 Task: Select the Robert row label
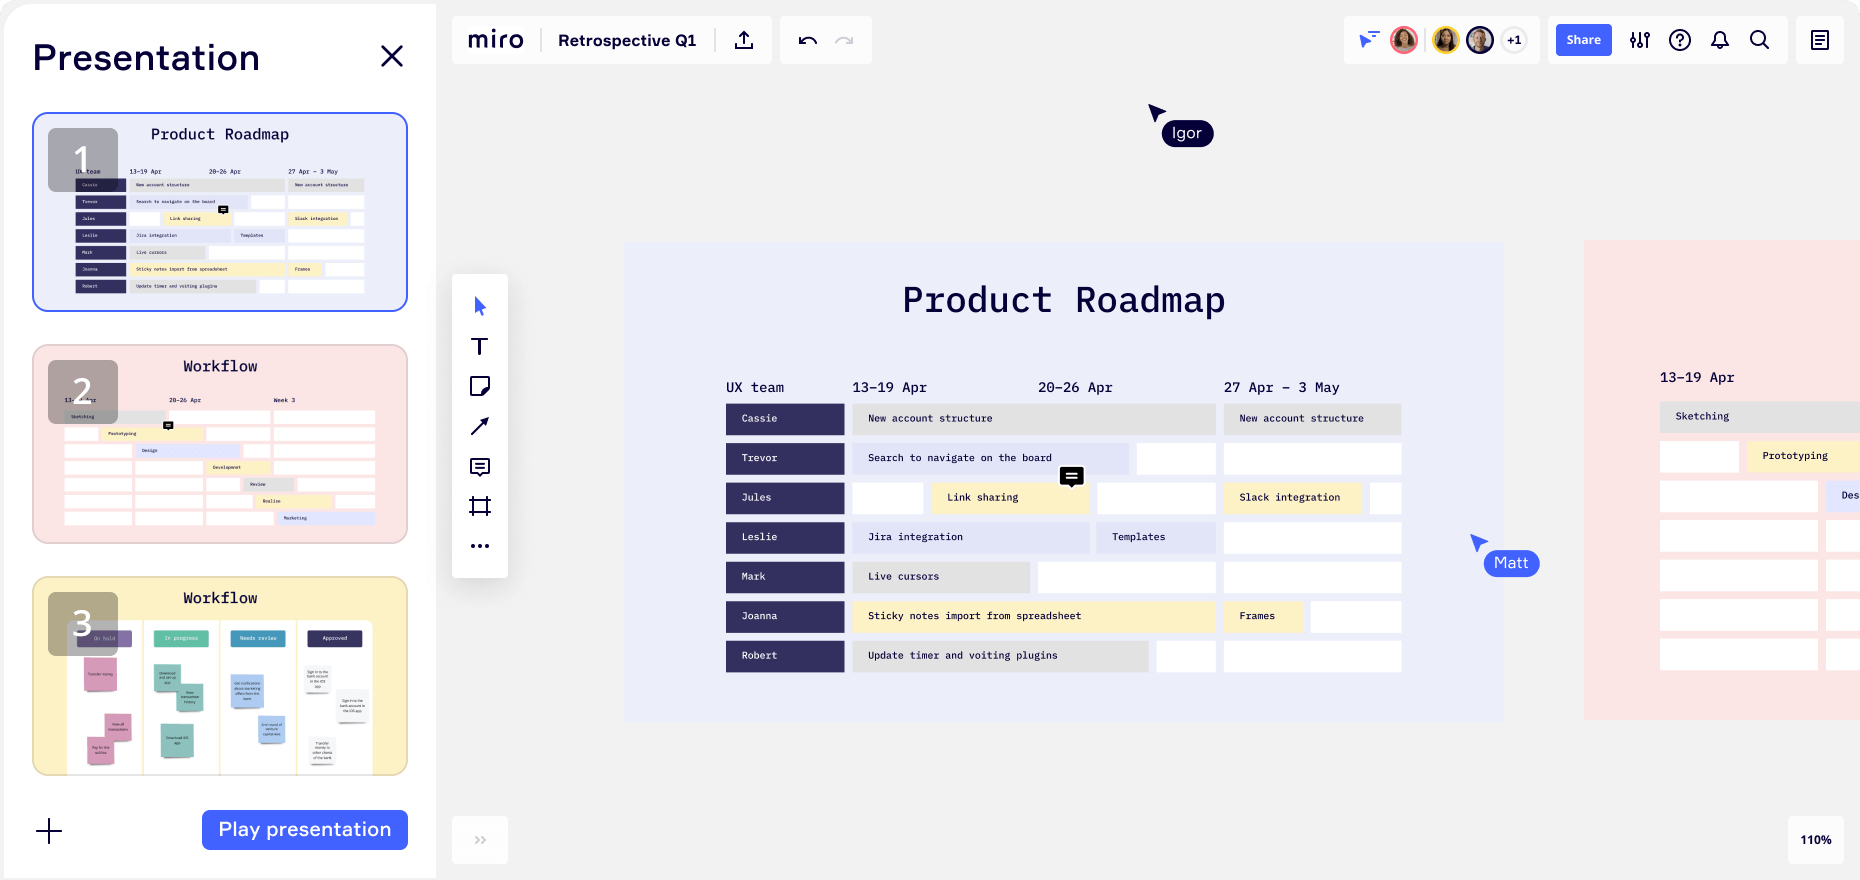point(785,656)
